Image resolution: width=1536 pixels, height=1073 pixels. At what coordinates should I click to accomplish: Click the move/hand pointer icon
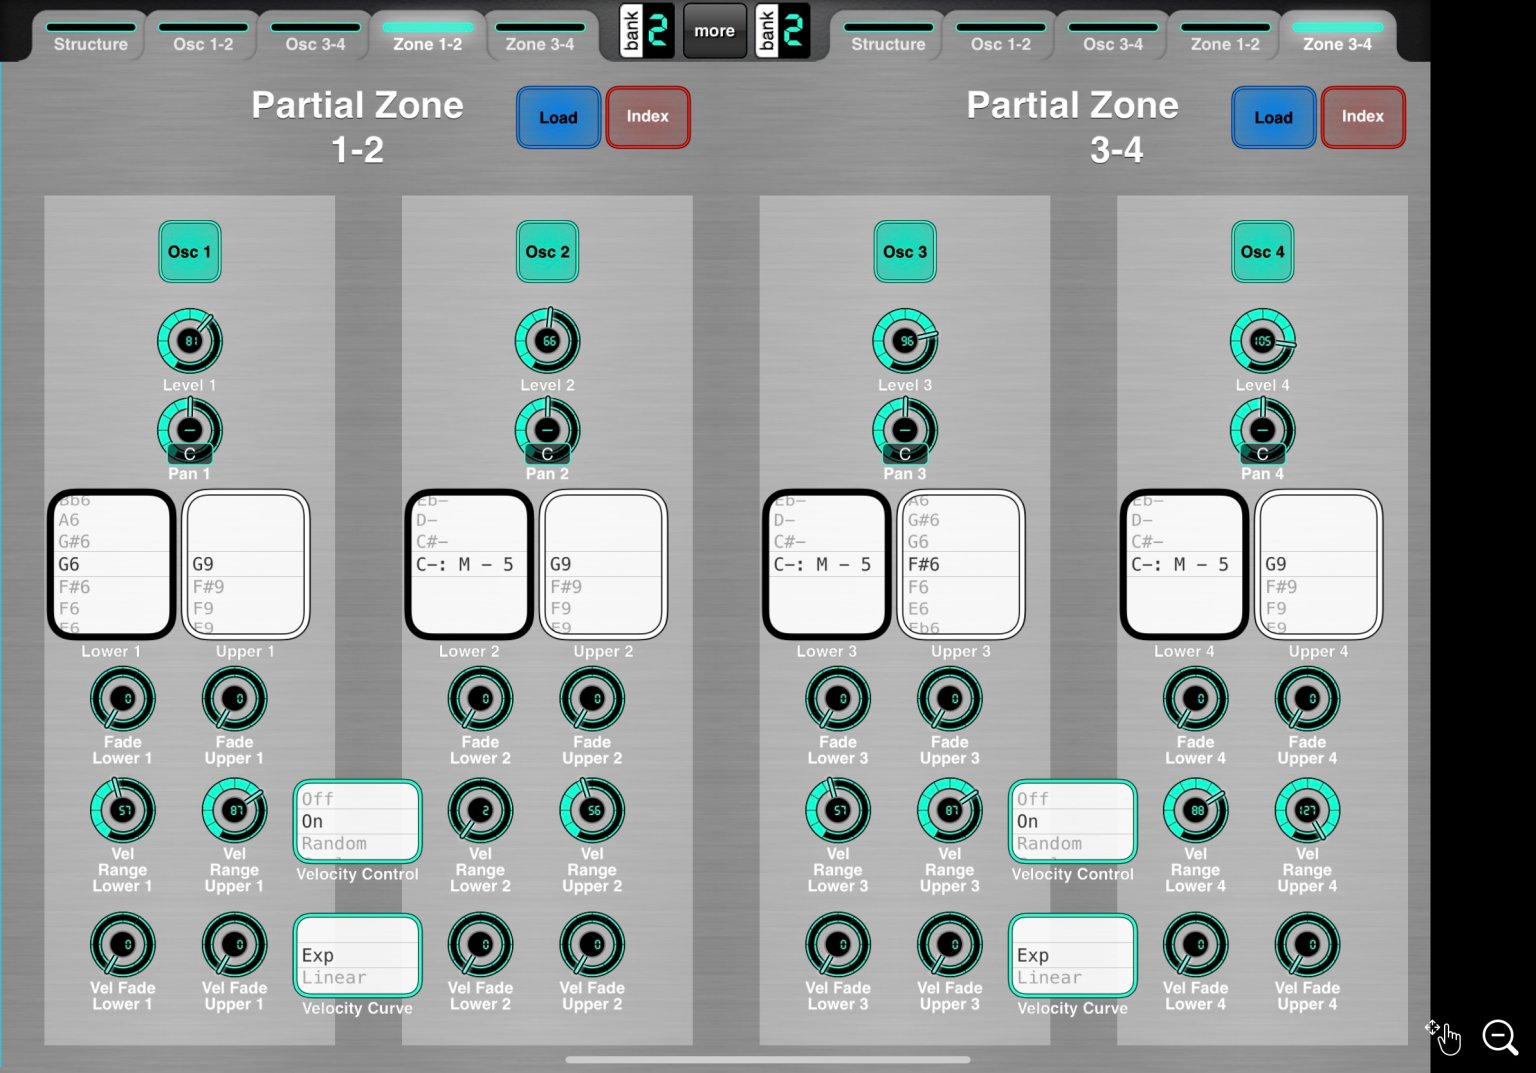1444,1038
